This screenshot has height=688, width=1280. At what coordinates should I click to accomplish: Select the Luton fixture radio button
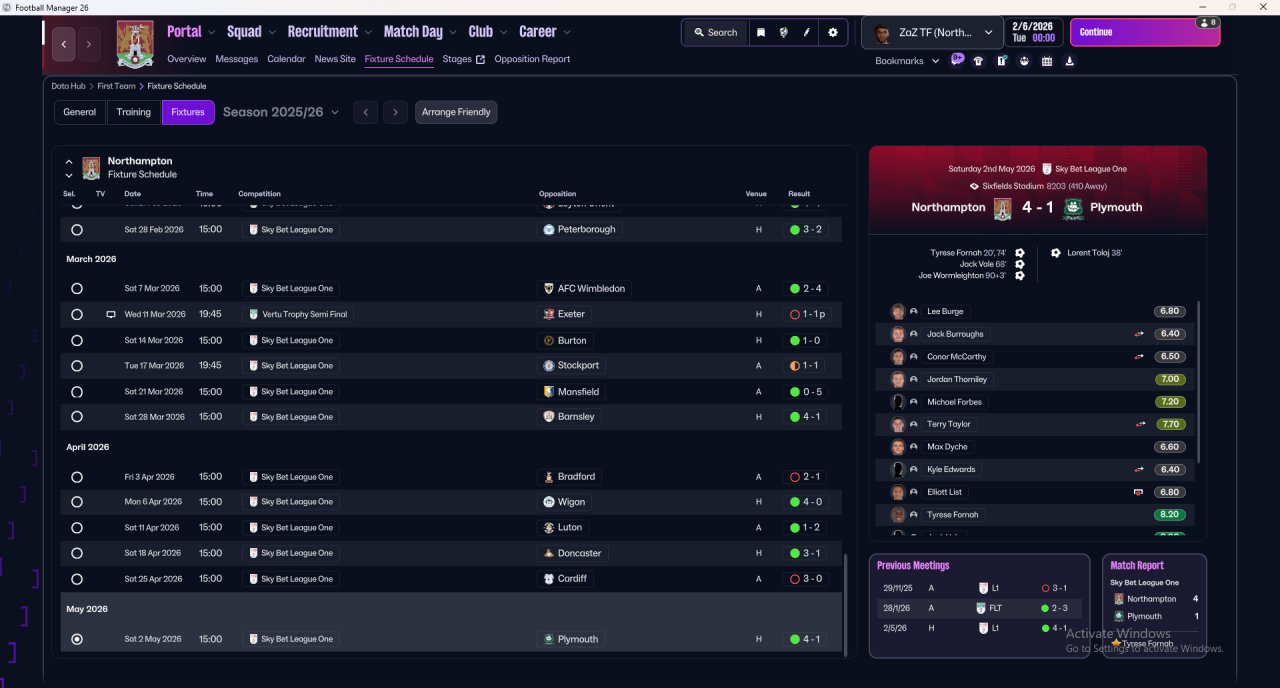pos(77,527)
